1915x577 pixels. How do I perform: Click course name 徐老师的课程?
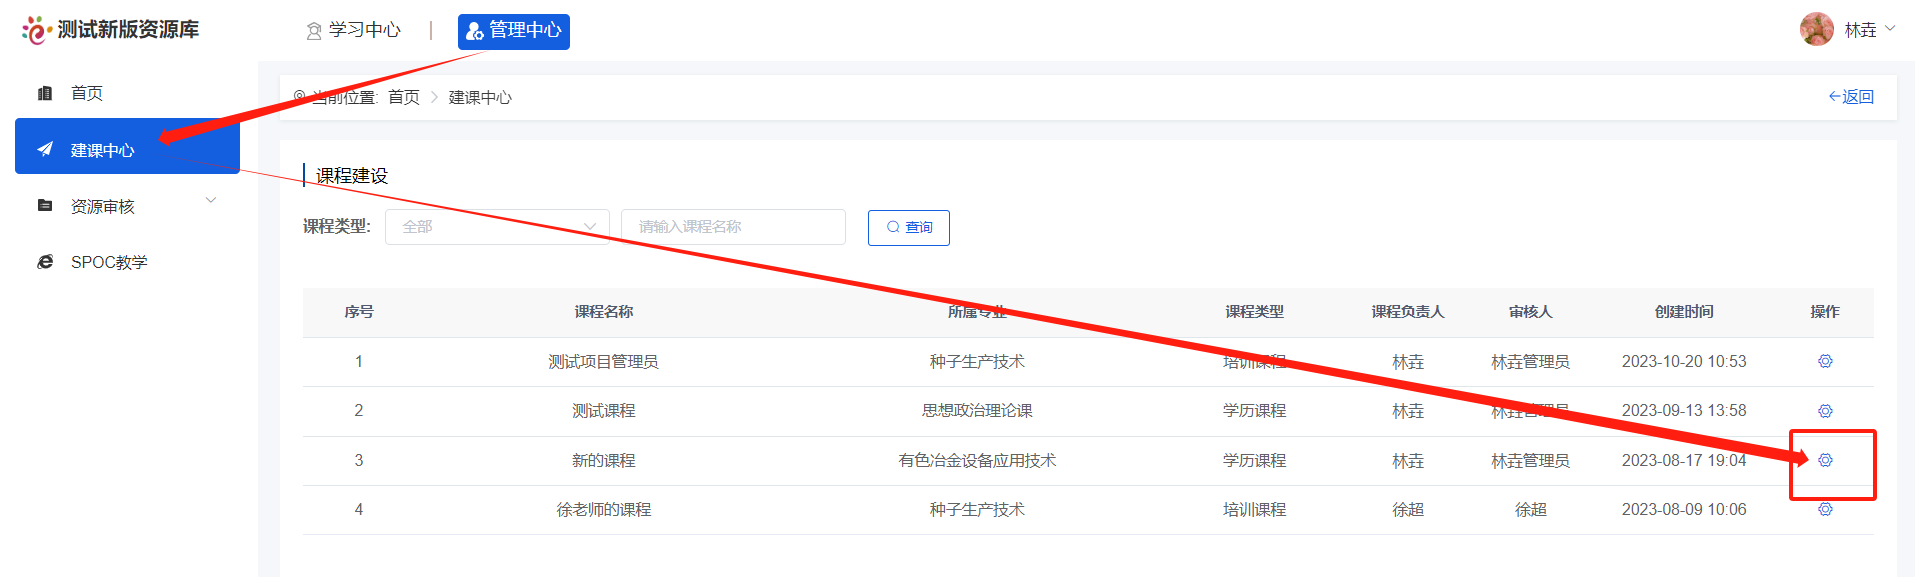tap(604, 510)
